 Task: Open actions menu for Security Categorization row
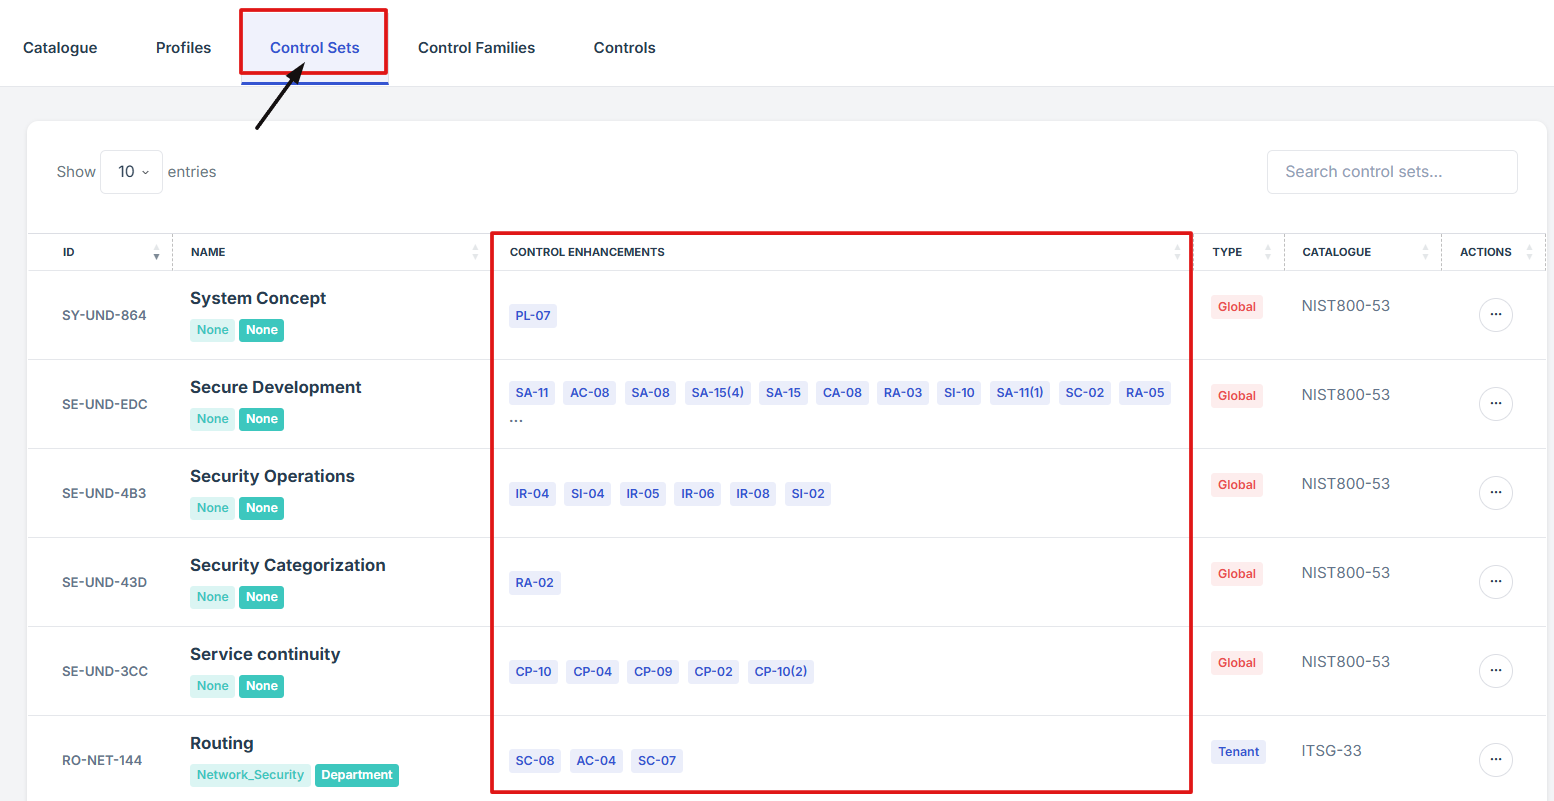(1495, 582)
